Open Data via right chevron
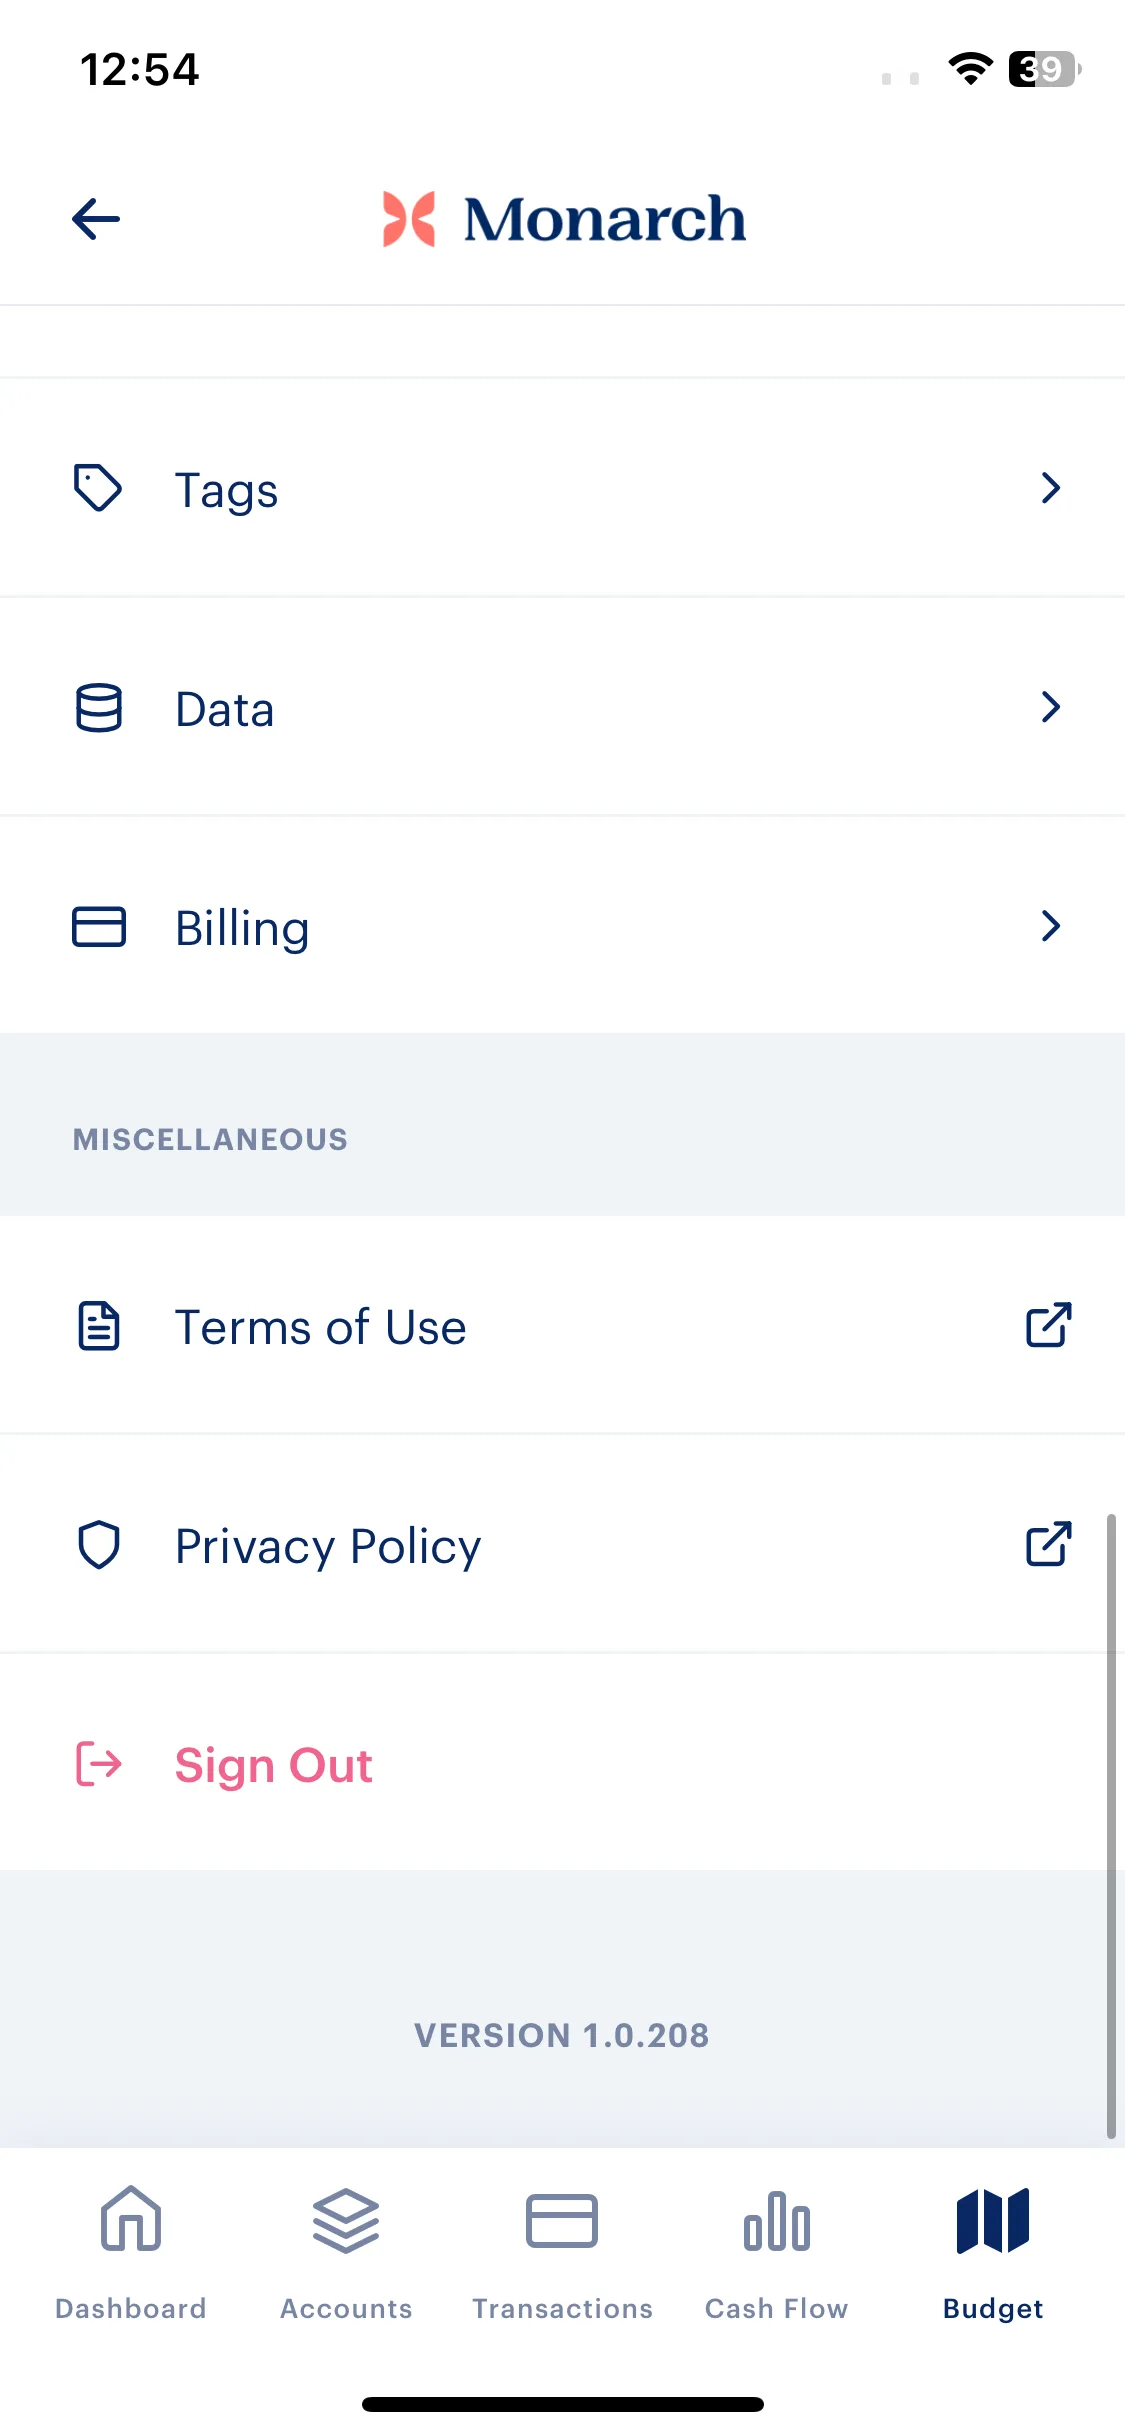The width and height of the screenshot is (1125, 2436). pyautogui.click(x=1050, y=707)
